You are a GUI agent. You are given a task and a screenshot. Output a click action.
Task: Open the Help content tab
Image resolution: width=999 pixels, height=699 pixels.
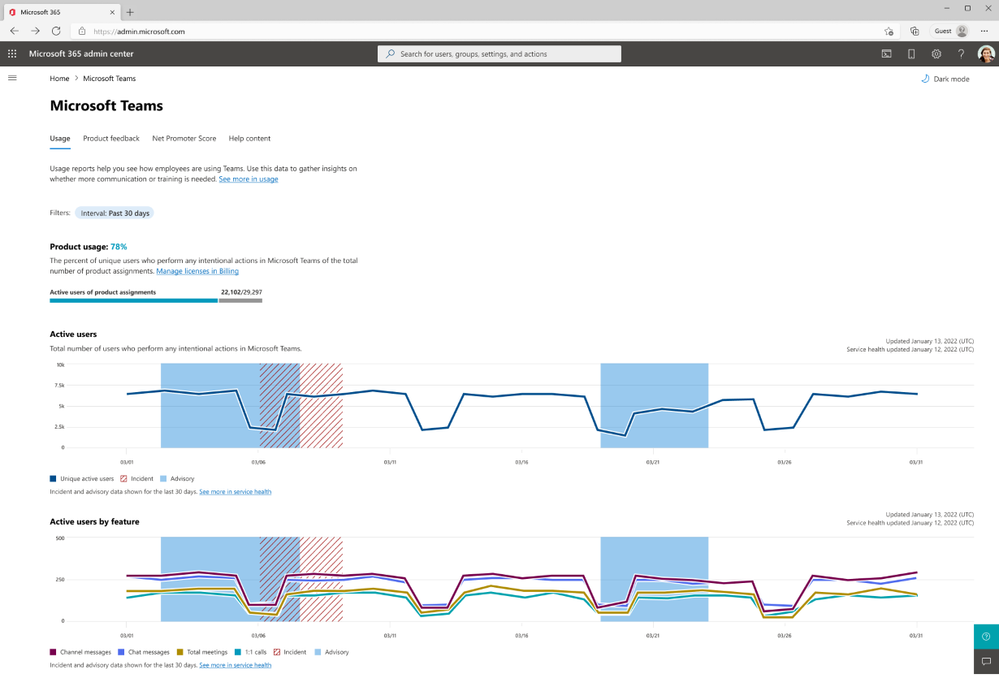[x=250, y=138]
